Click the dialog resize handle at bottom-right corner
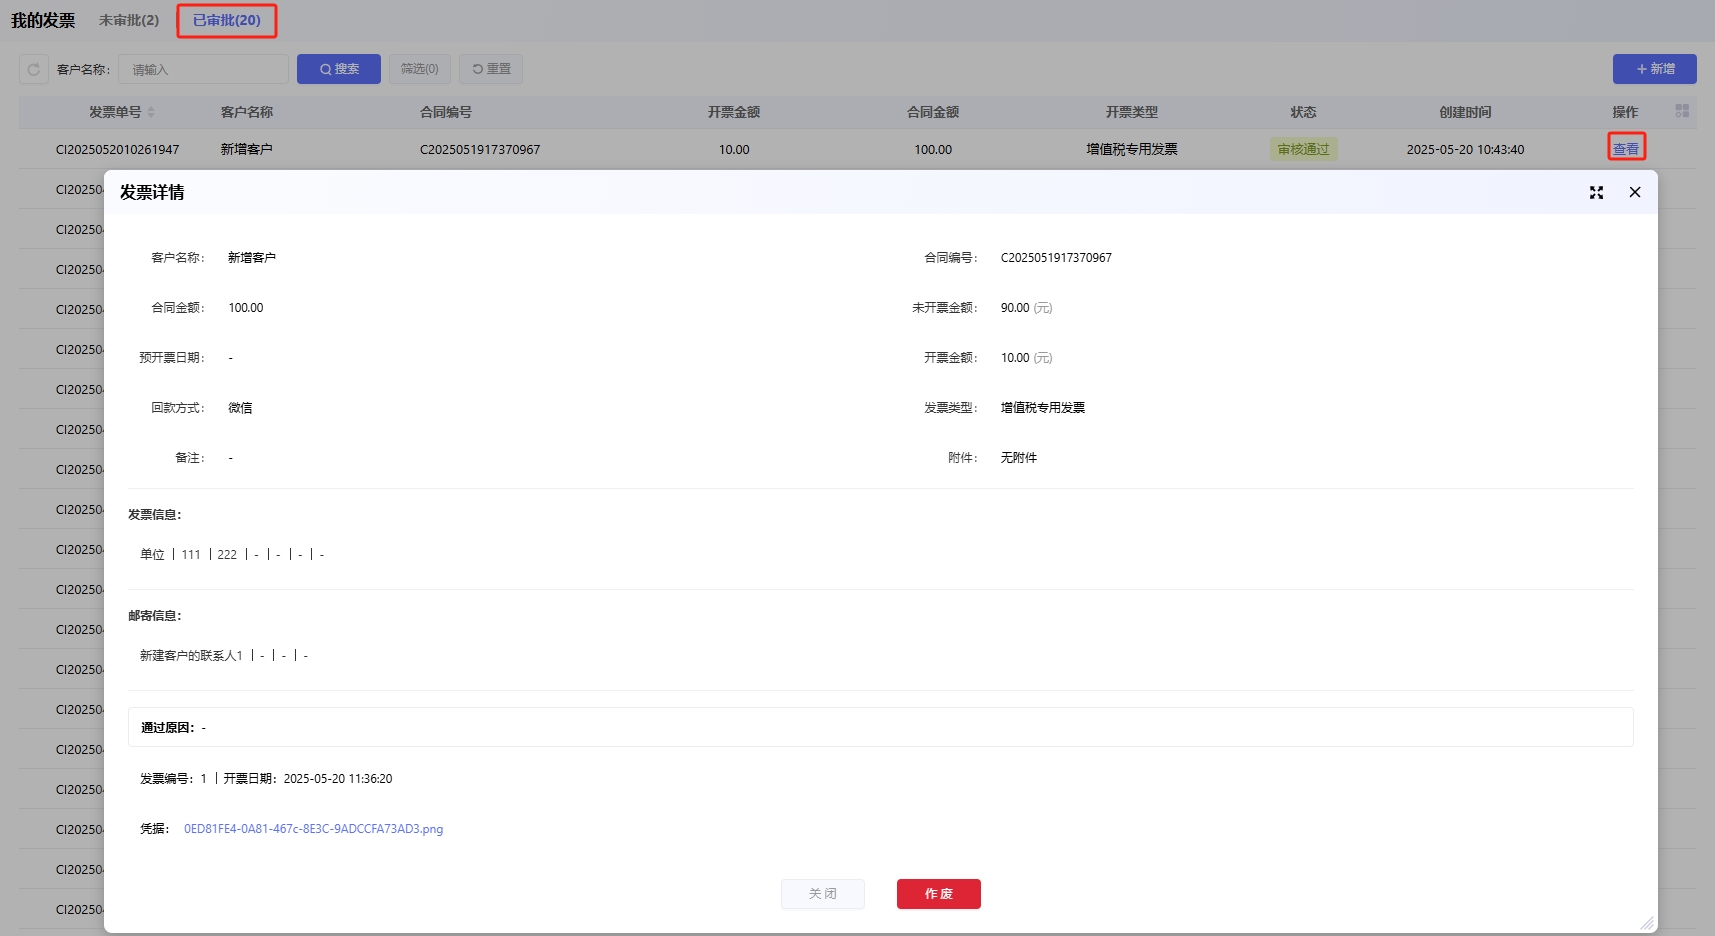This screenshot has width=1715, height=936. tap(1647, 923)
